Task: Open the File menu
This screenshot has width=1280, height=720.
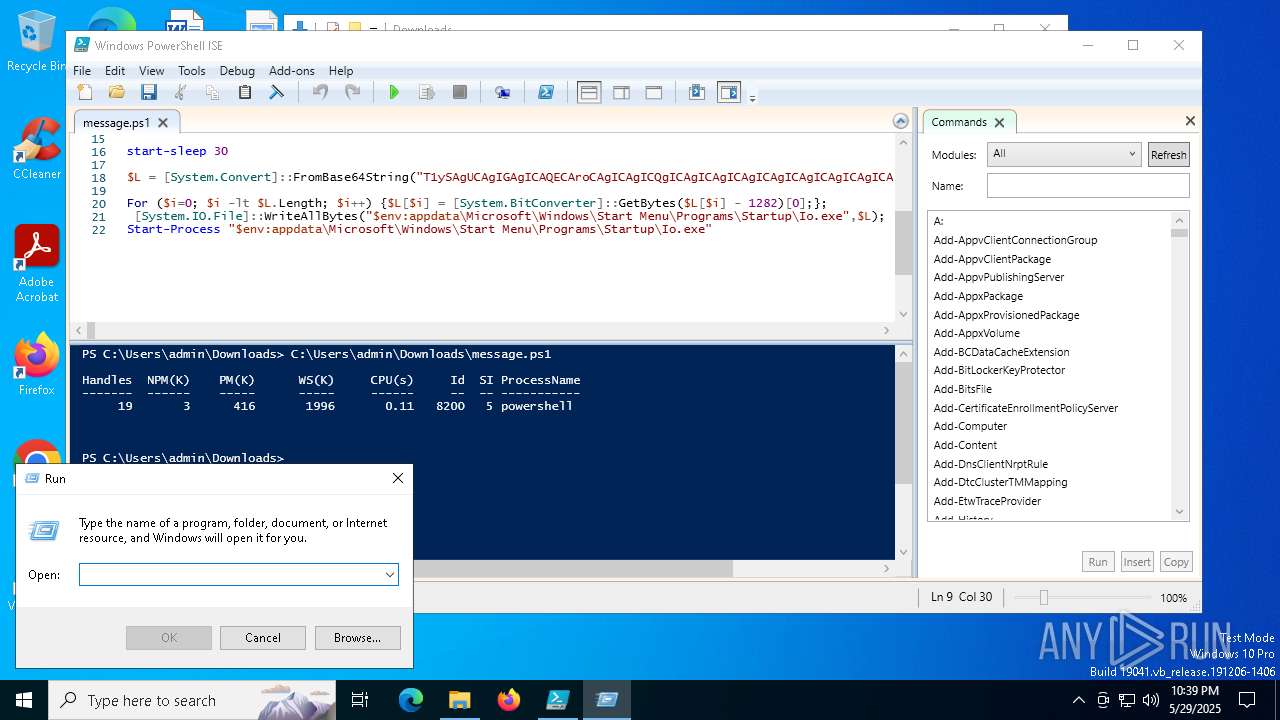Action: [x=82, y=71]
